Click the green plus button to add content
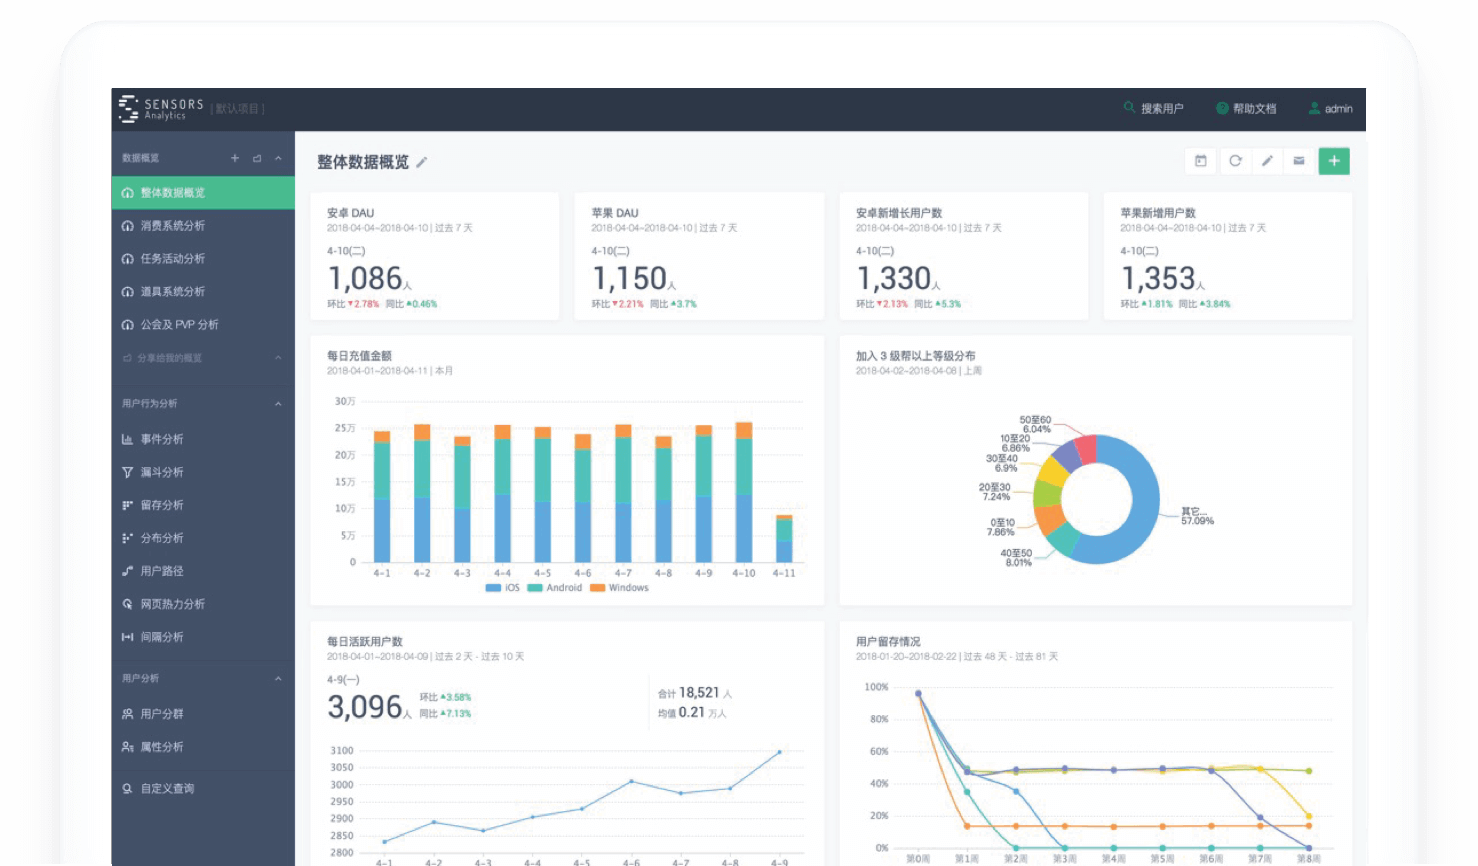 pyautogui.click(x=1334, y=161)
